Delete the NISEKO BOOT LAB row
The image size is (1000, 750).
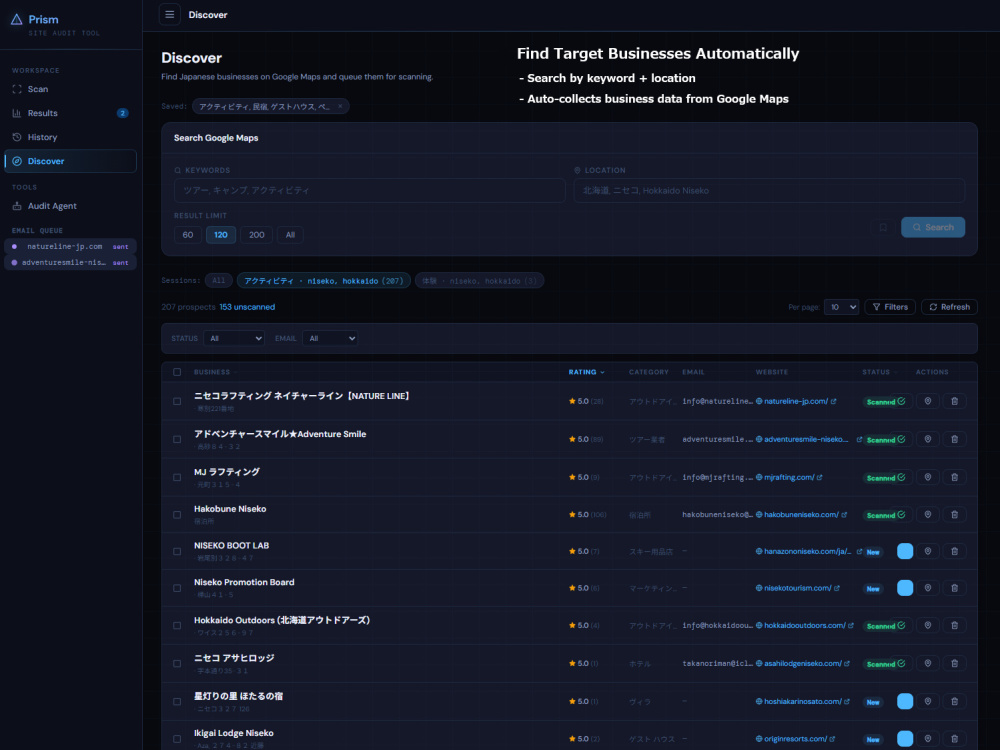tap(955, 552)
